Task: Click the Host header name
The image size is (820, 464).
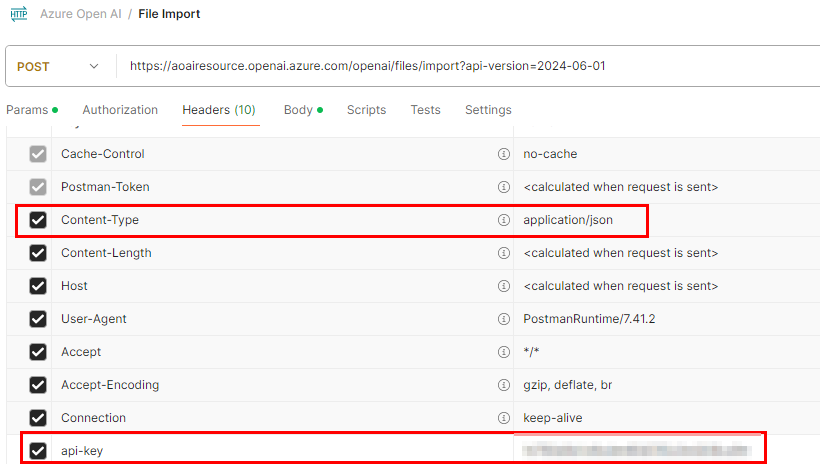Action: pos(74,286)
